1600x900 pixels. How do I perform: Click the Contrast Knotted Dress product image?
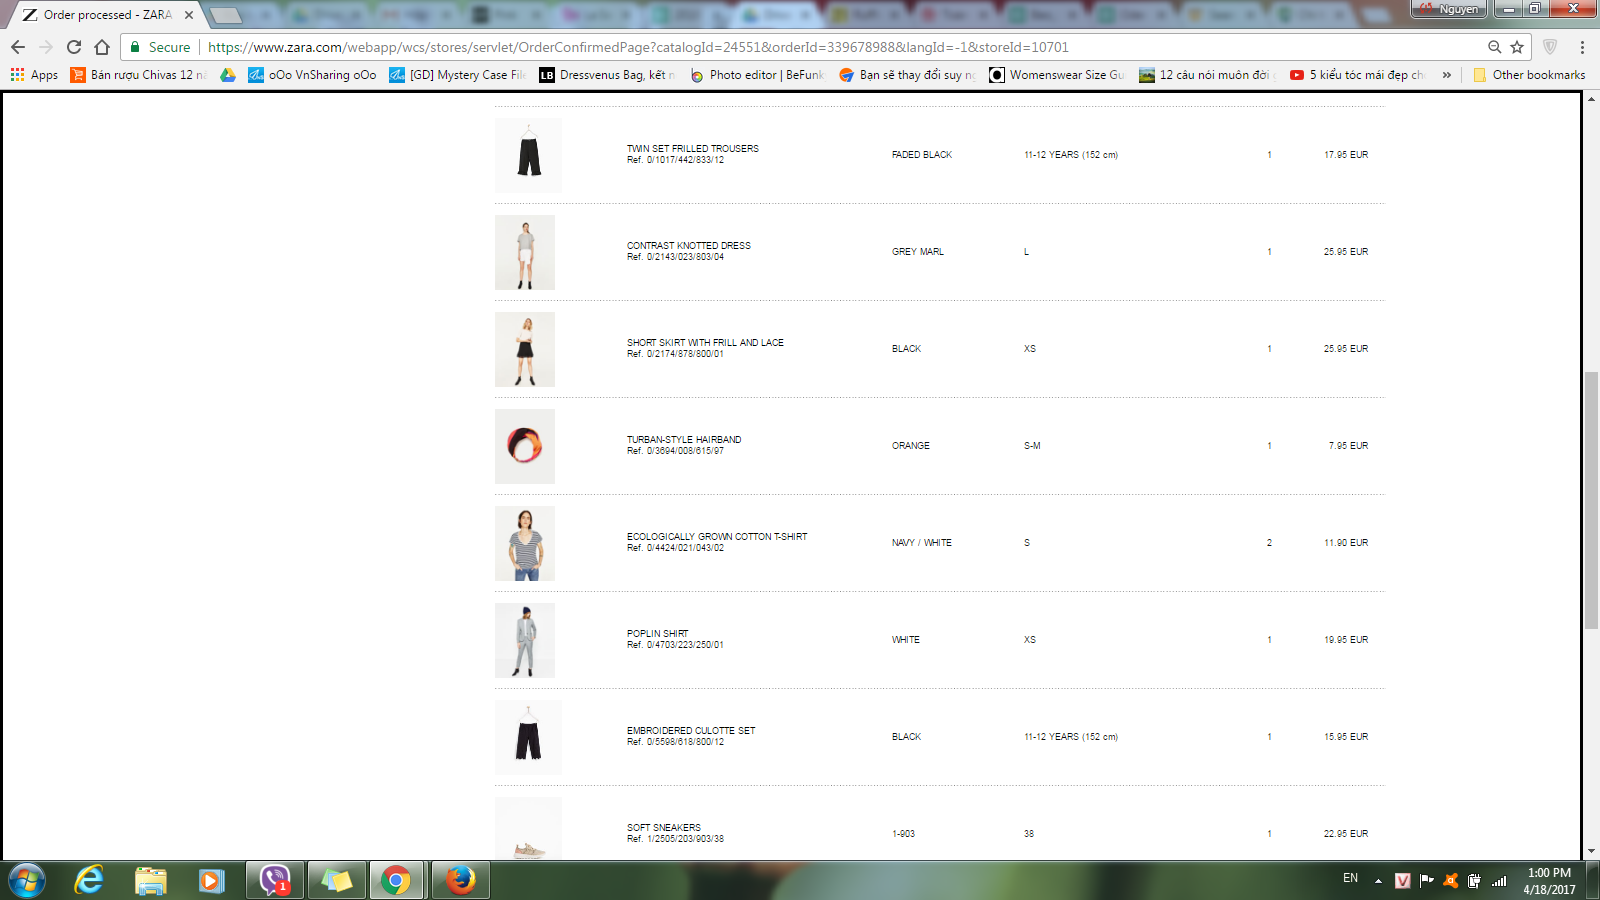click(525, 252)
